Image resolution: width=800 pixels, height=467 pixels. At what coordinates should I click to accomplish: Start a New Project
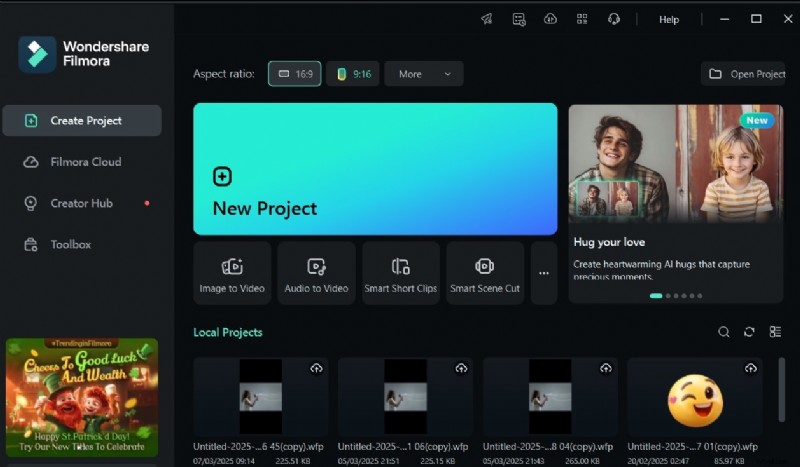[x=375, y=169]
